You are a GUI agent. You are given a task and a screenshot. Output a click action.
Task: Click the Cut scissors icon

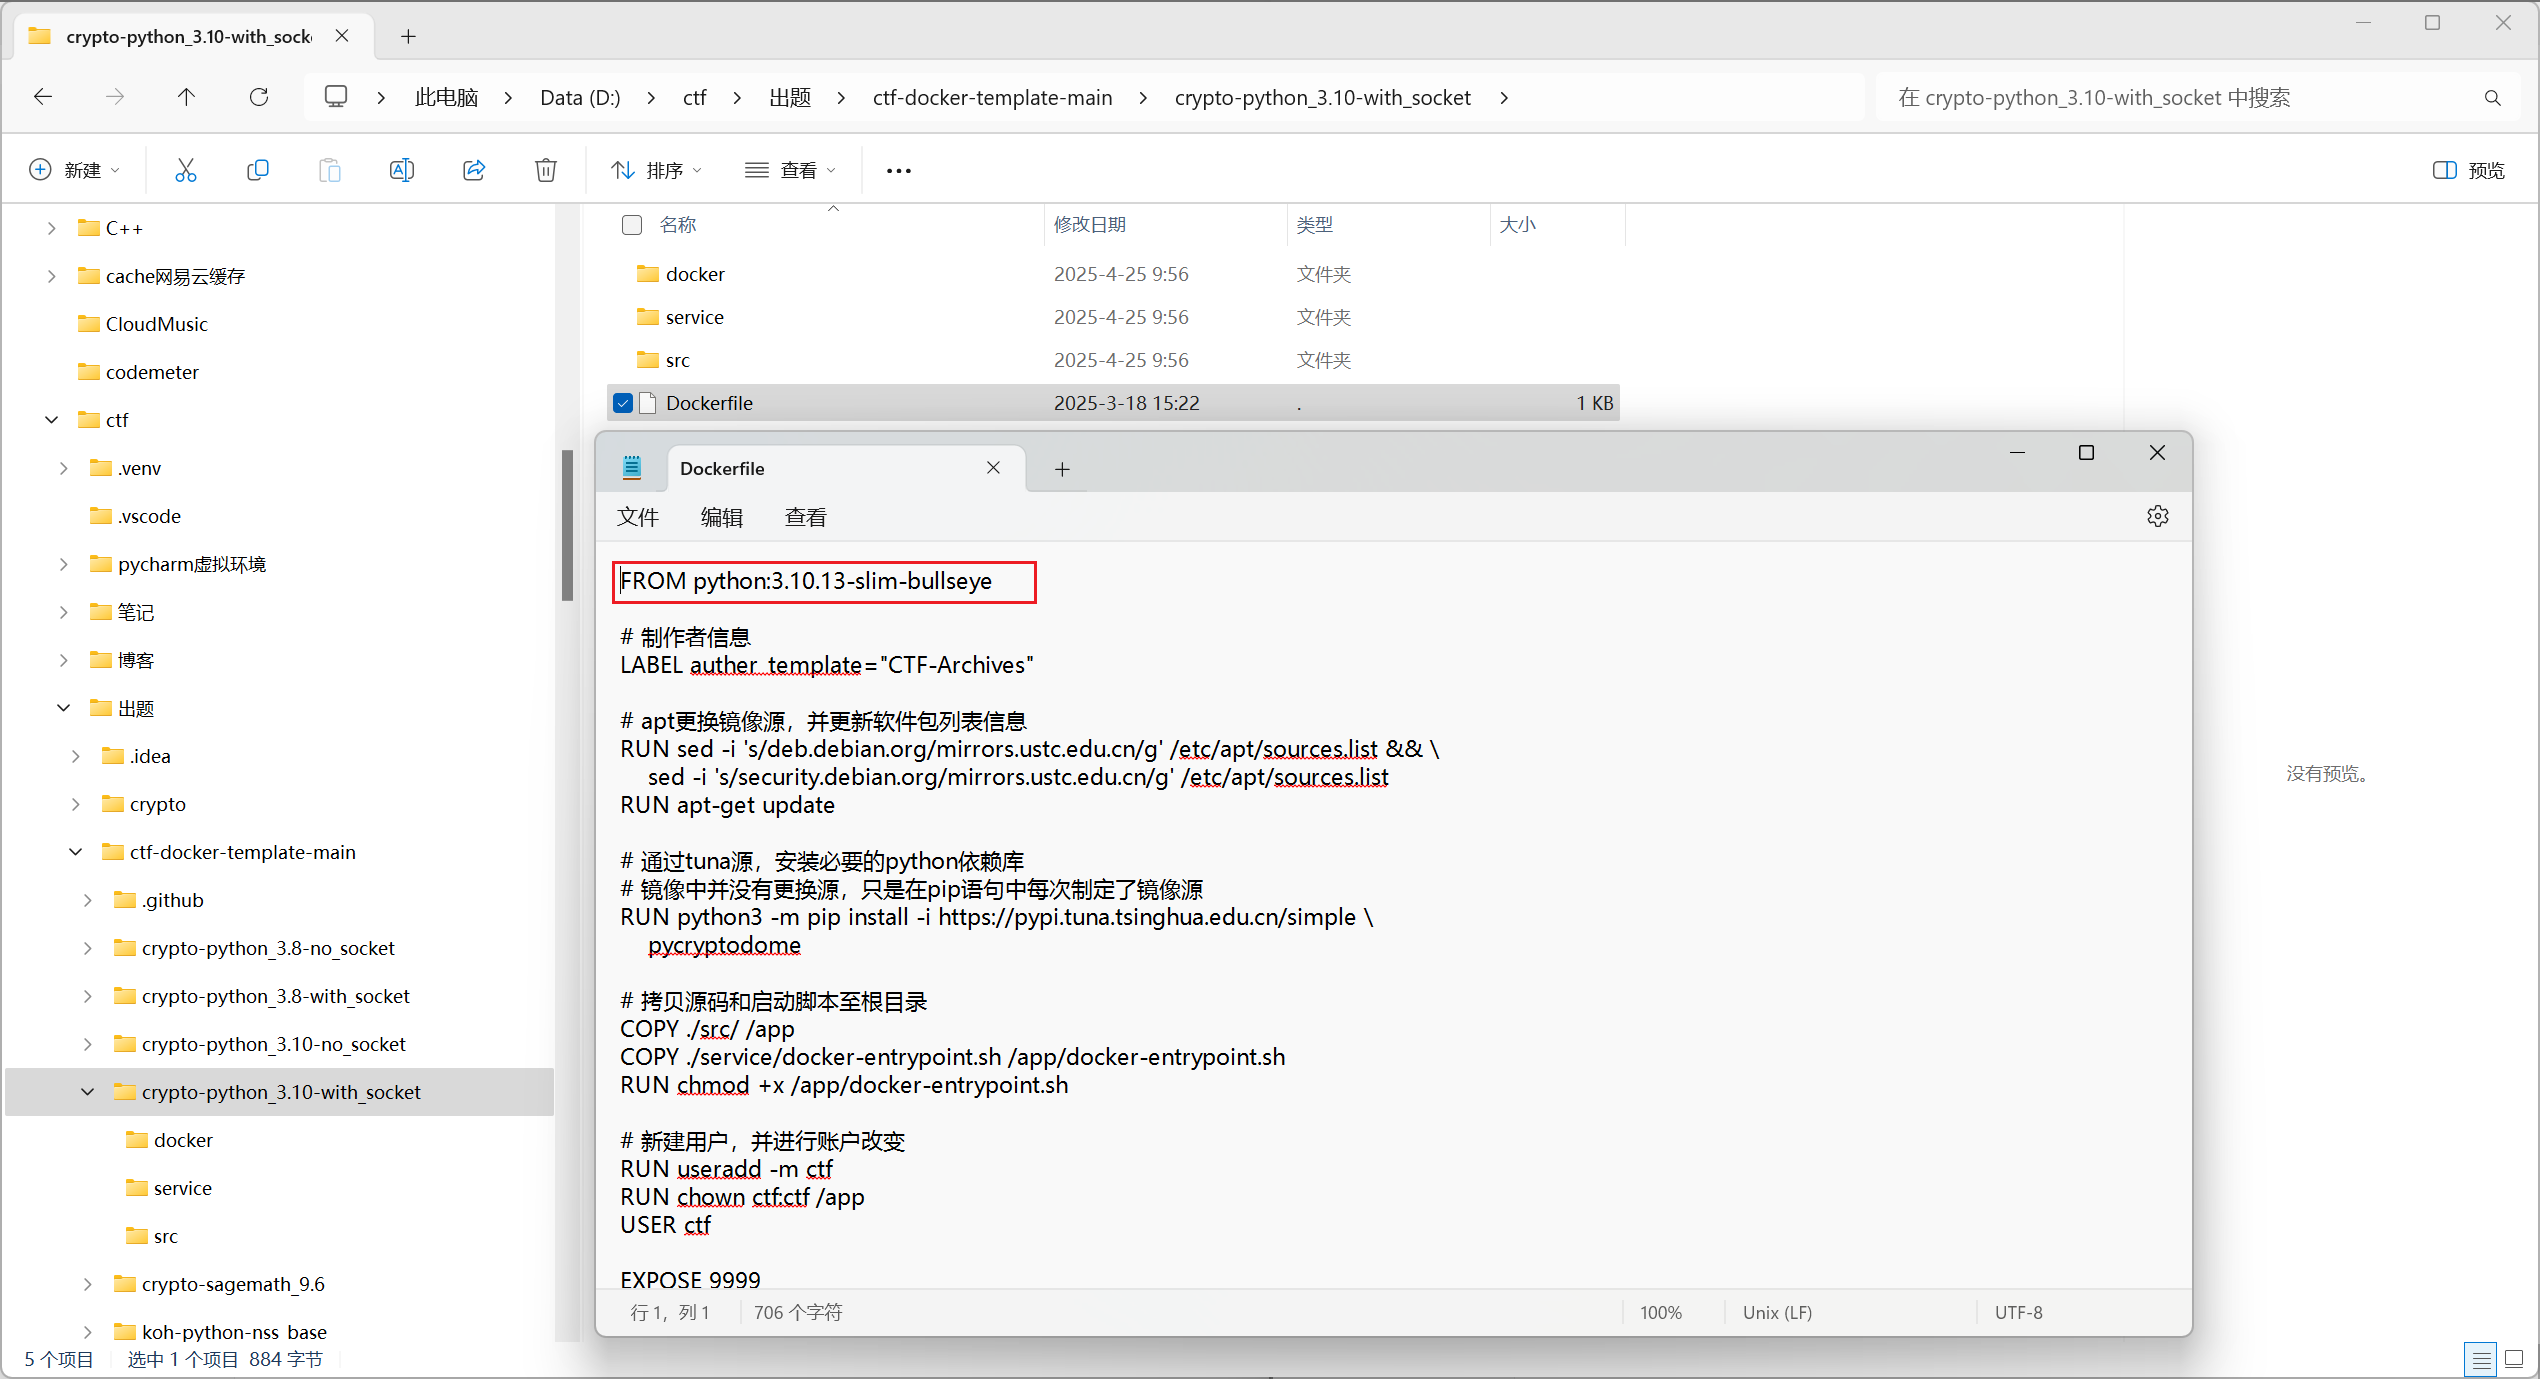pos(186,170)
